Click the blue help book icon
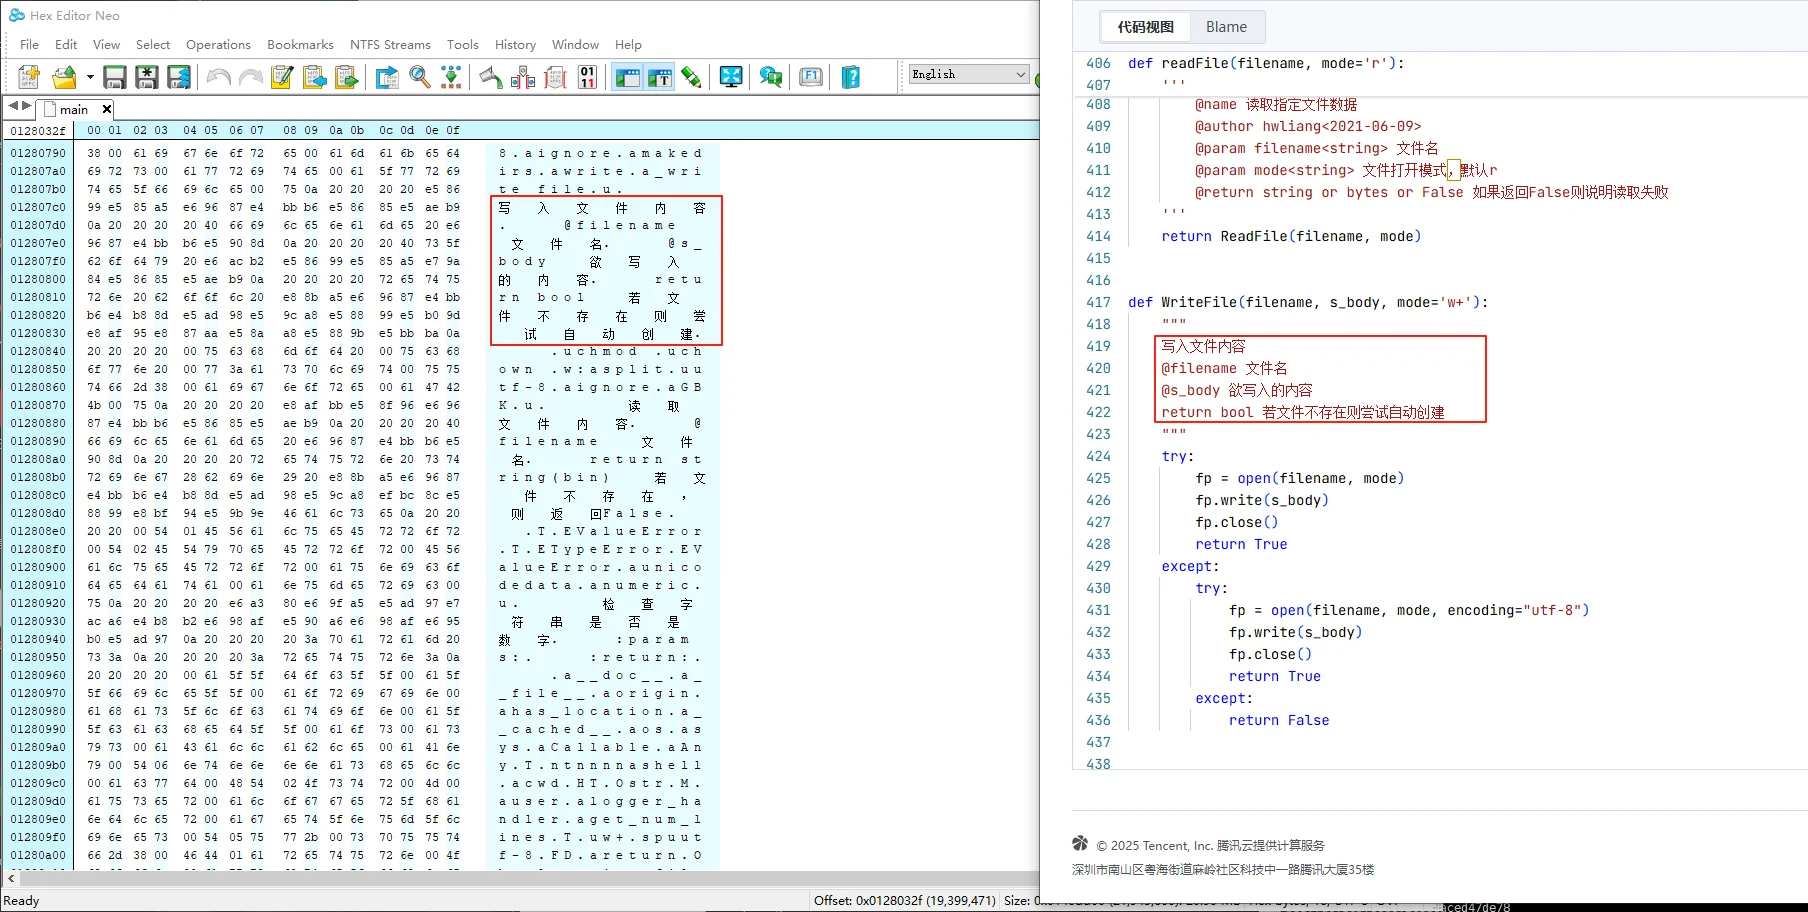Image resolution: width=1808 pixels, height=912 pixels. [851, 77]
